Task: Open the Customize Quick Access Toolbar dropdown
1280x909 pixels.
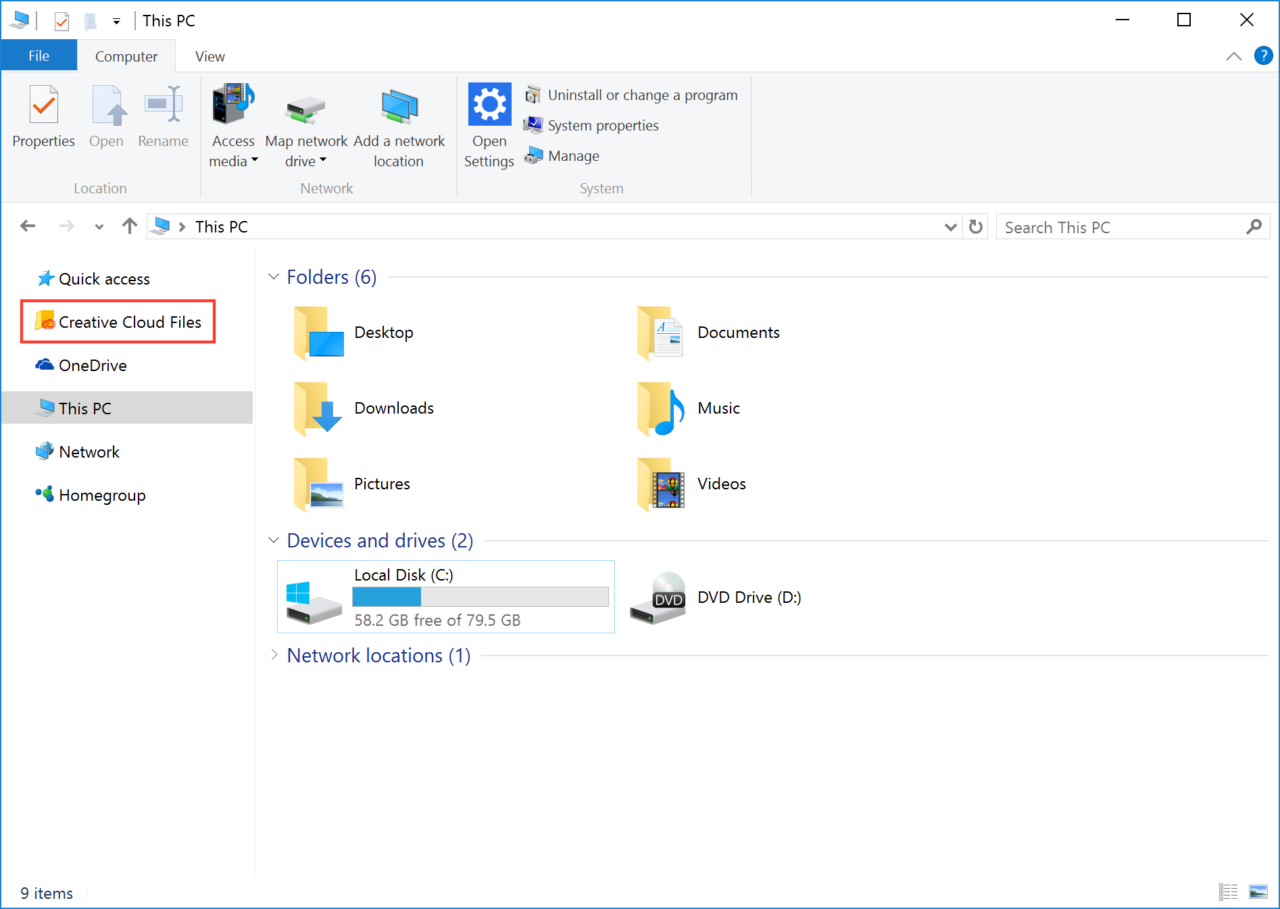Action: point(116,20)
